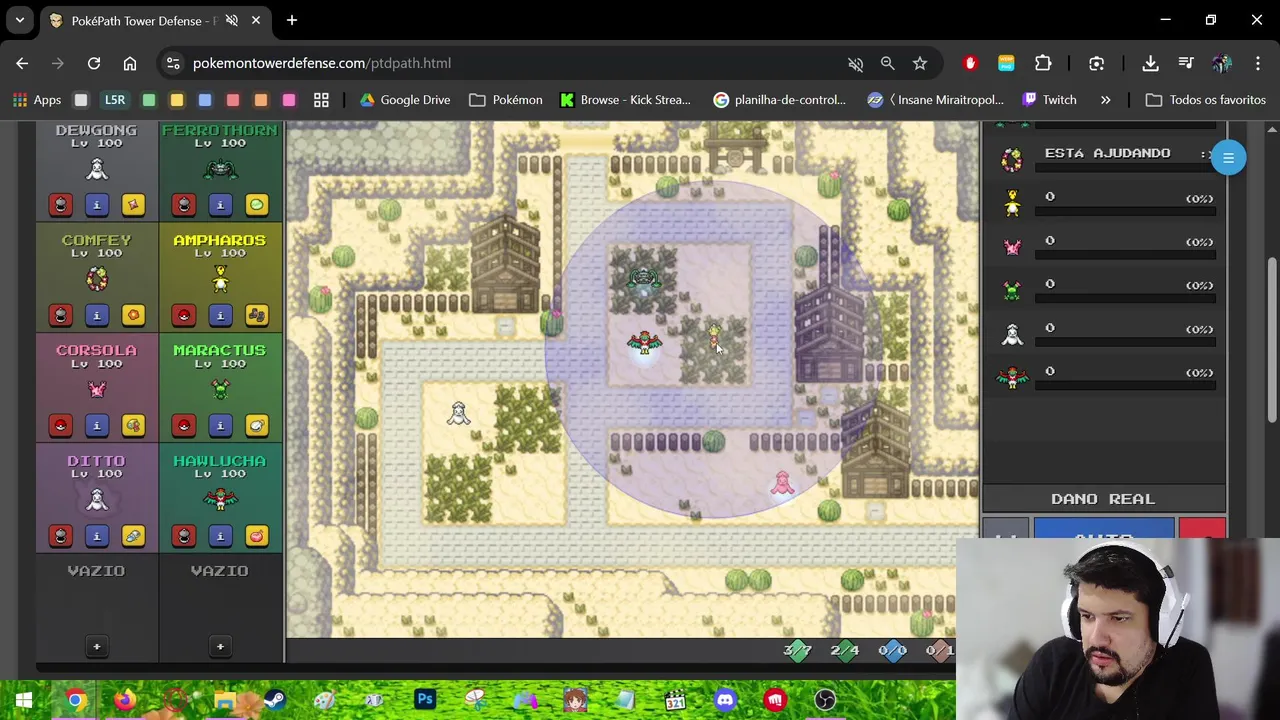Click the Dano Real header
This screenshot has height=720, width=1280.
pos(1103,499)
